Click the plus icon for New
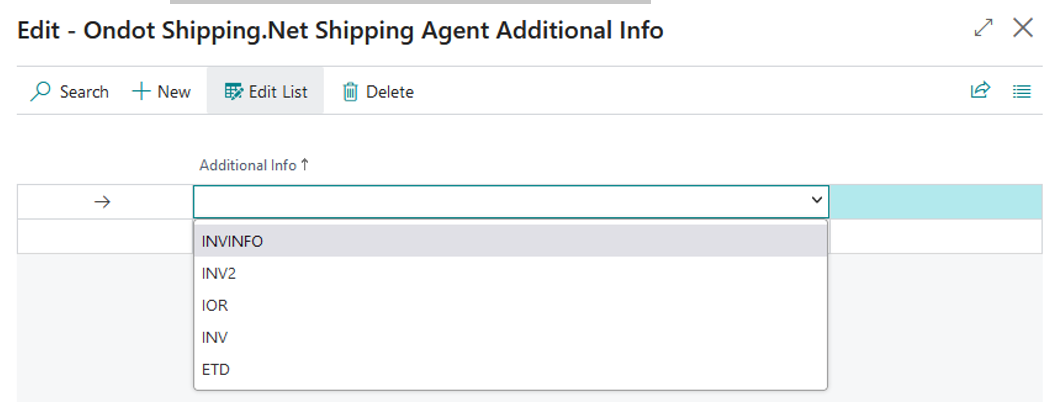The width and height of the screenshot is (1047, 407). pos(141,91)
